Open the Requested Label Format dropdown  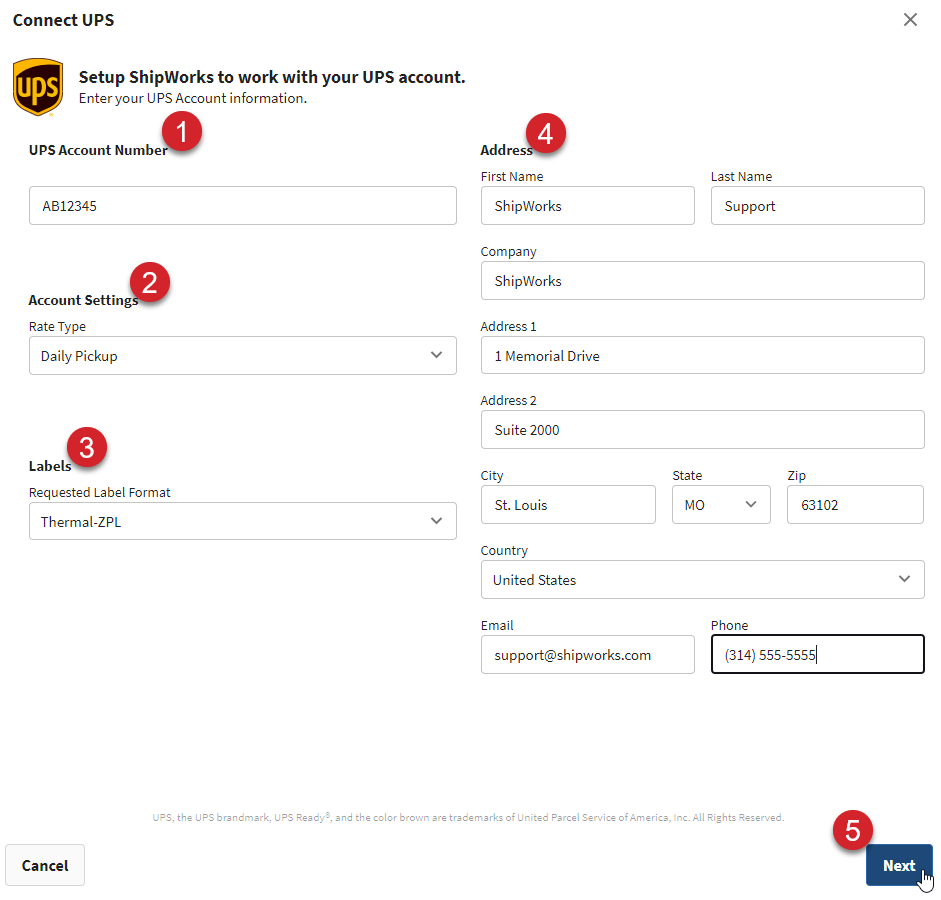pyautogui.click(x=242, y=521)
